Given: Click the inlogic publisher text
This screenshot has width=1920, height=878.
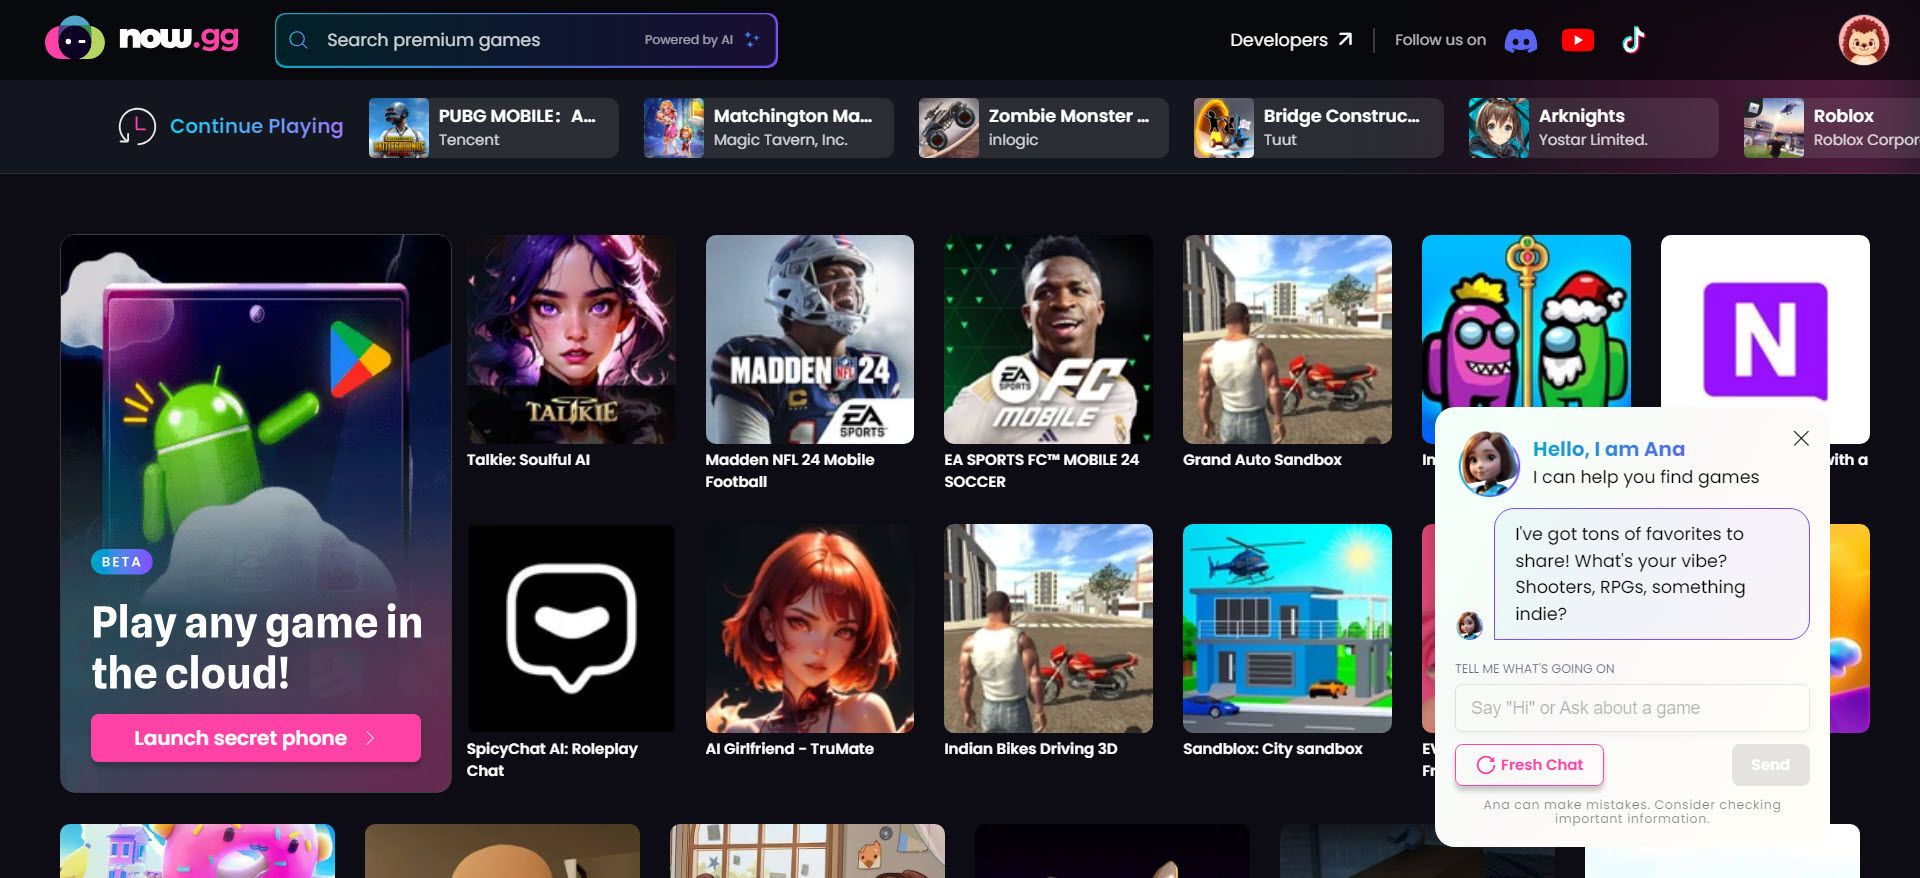Looking at the screenshot, I should click(x=1014, y=140).
